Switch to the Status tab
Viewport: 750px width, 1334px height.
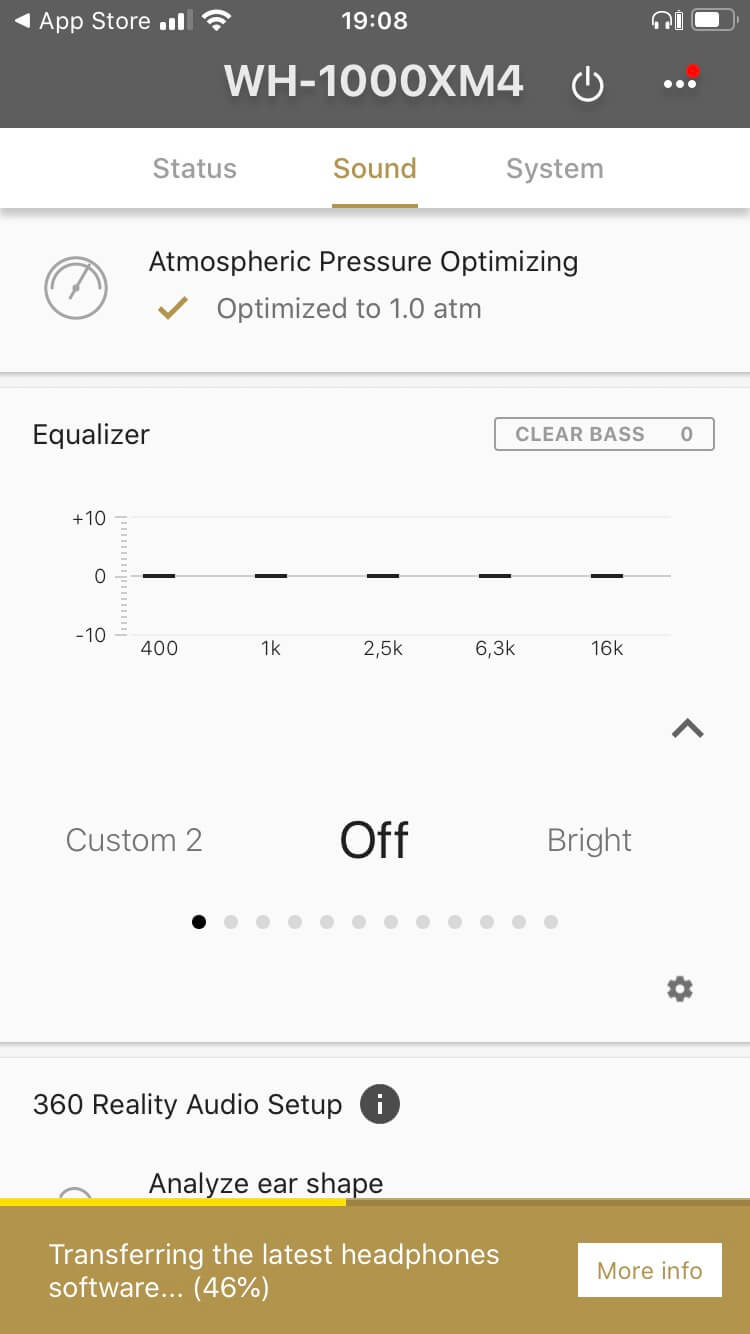[x=194, y=168]
